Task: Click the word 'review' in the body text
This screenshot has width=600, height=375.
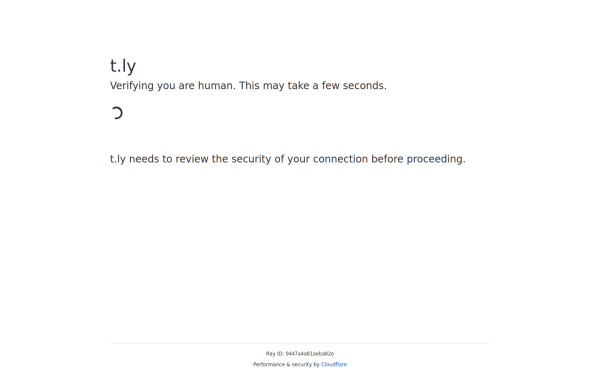Action: (x=192, y=159)
